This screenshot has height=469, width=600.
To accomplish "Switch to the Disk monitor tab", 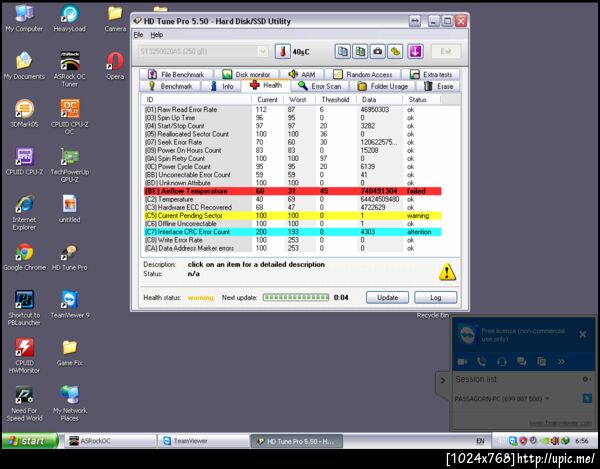I will tap(247, 74).
